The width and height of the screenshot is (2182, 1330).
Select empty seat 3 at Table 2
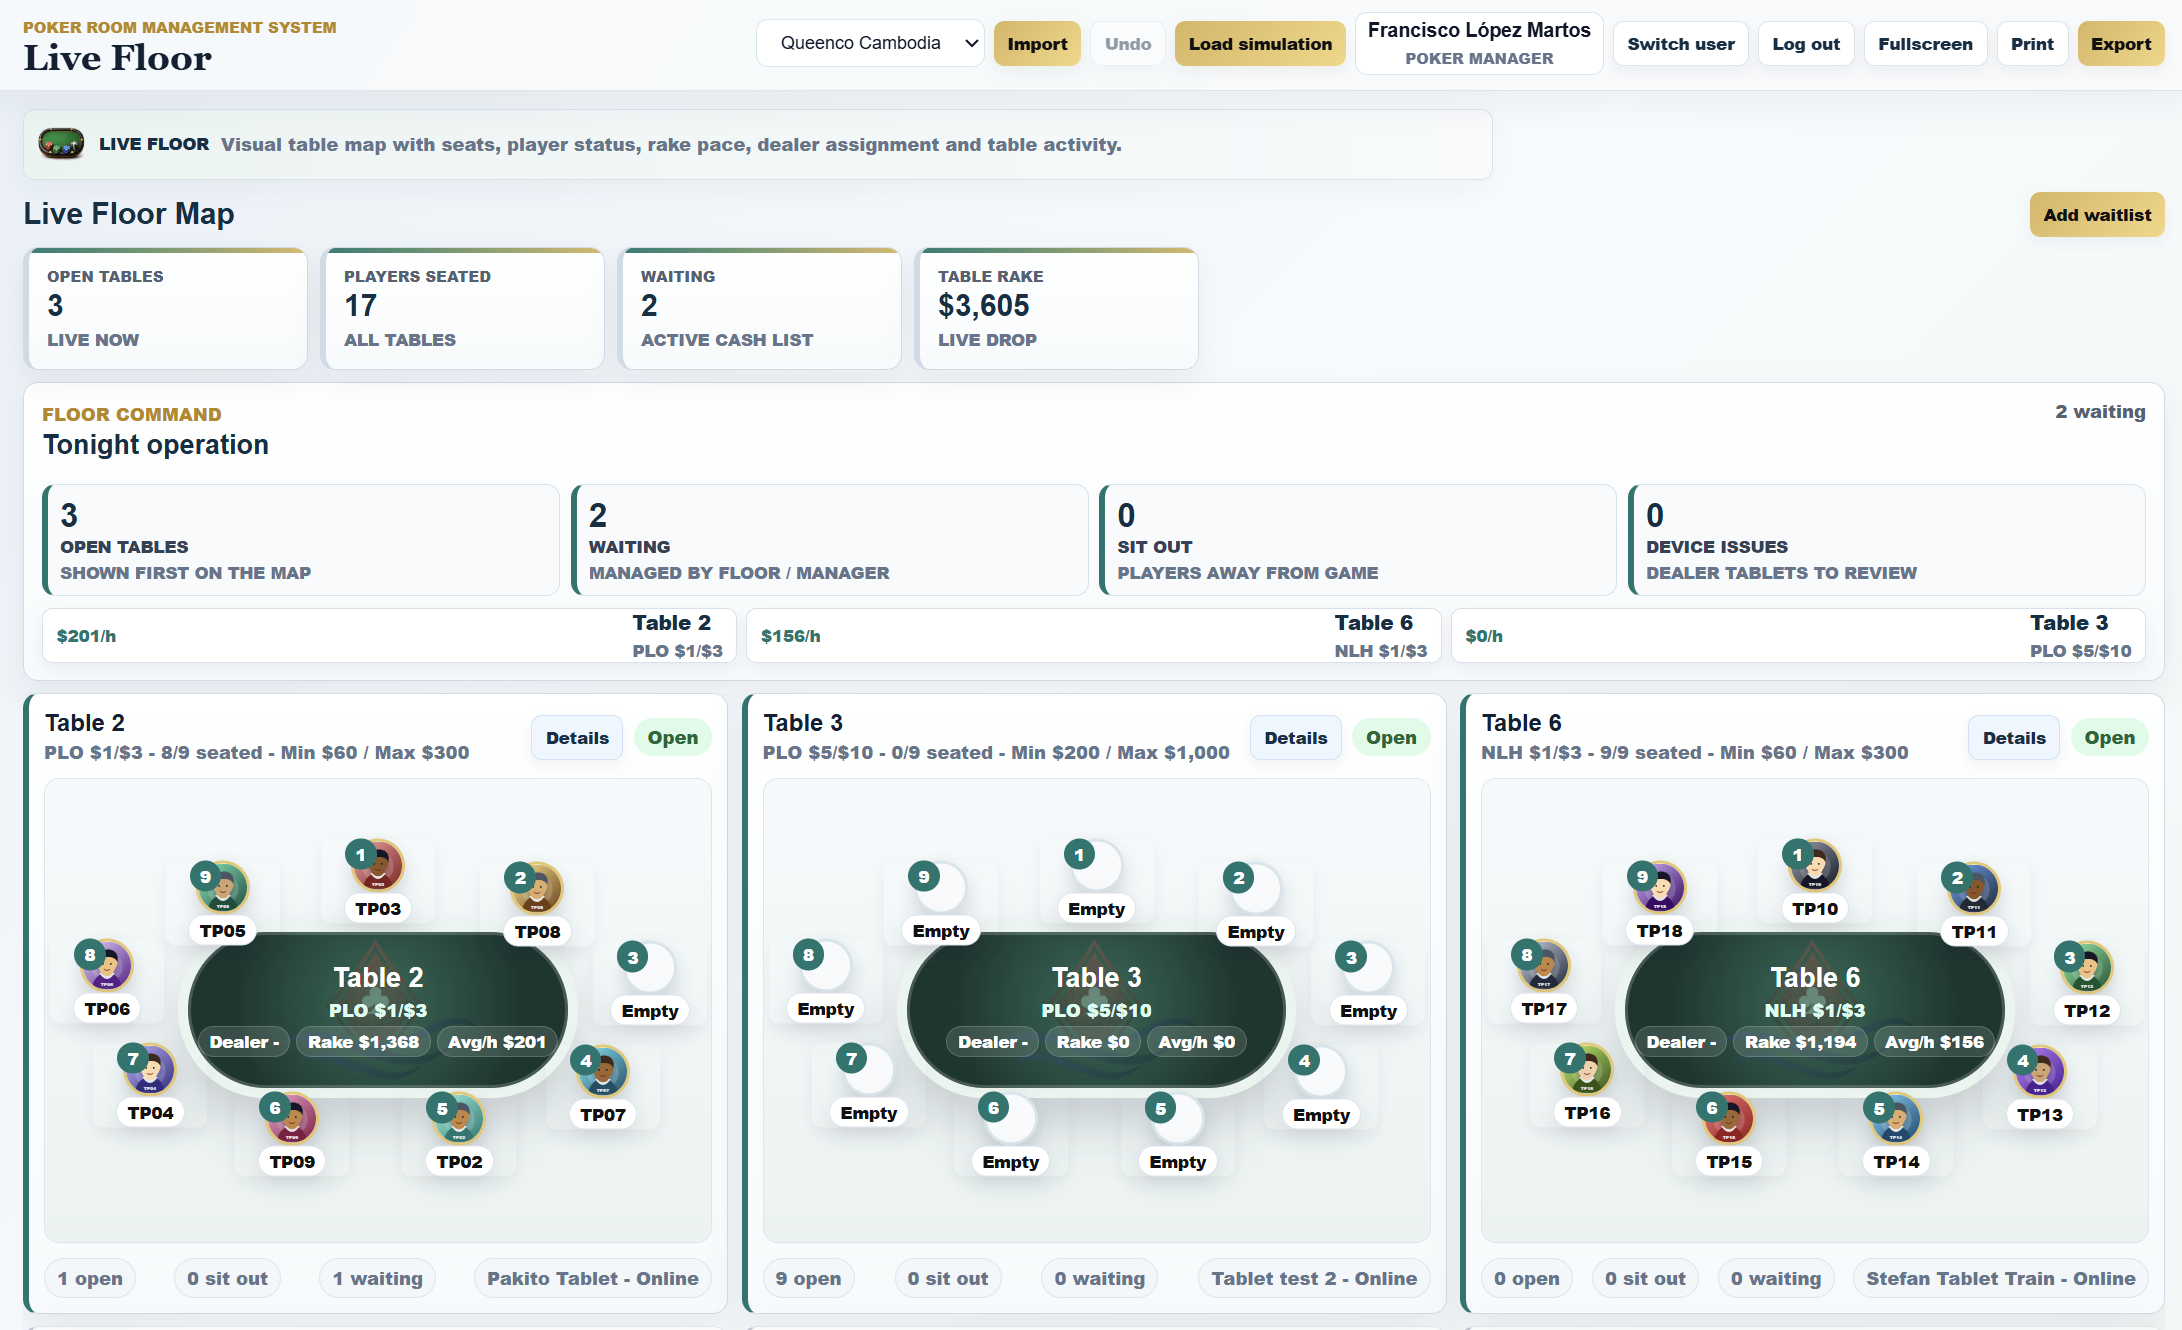(650, 968)
